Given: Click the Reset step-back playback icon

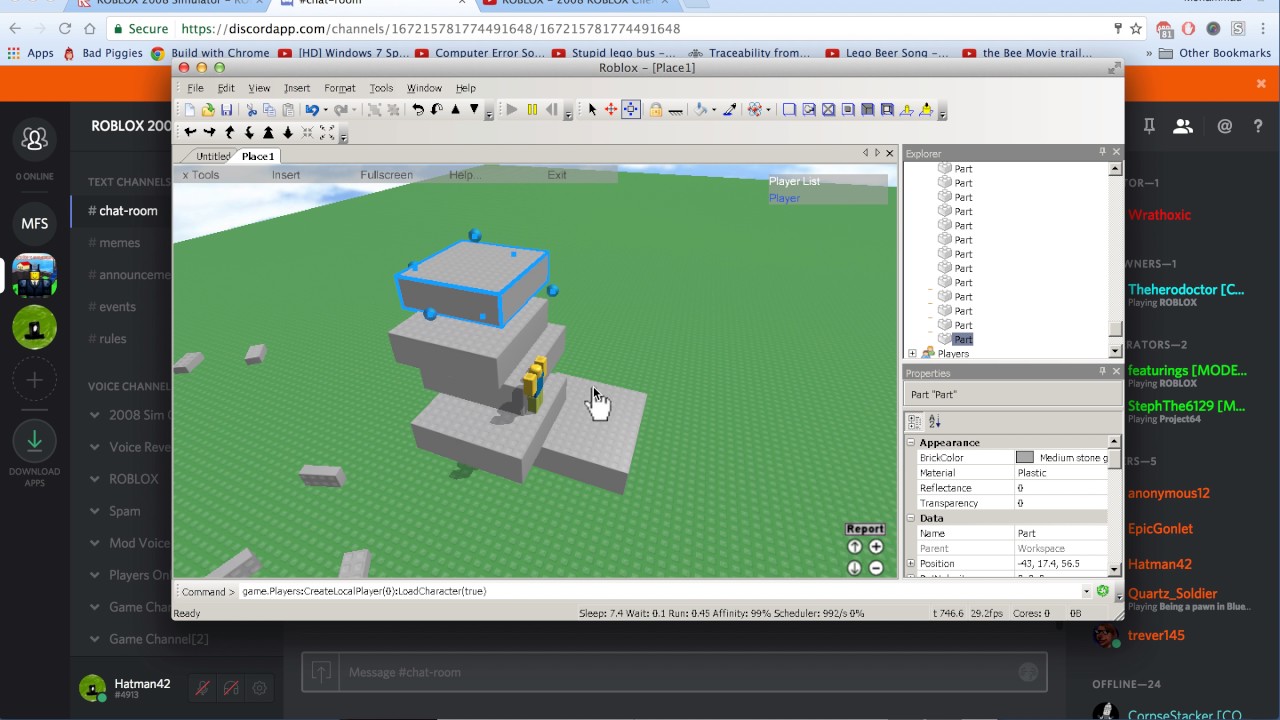Looking at the screenshot, I should [552, 110].
